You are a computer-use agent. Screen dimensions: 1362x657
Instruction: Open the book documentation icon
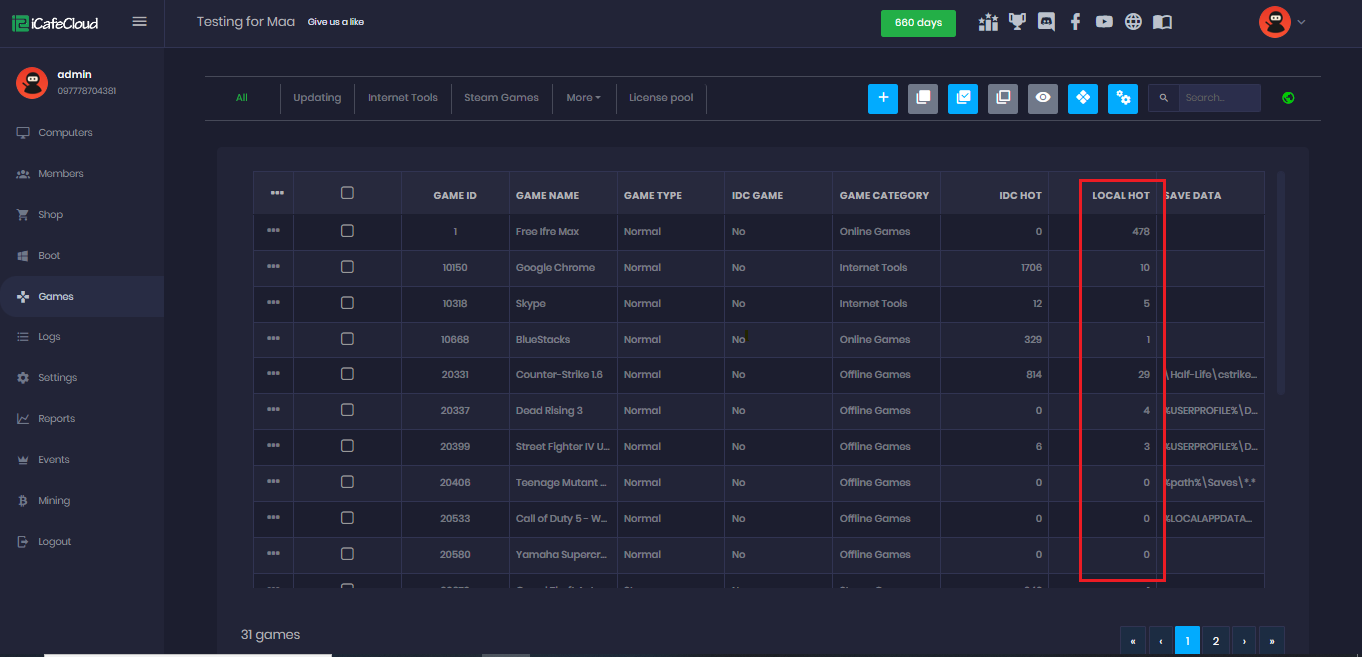1162,22
